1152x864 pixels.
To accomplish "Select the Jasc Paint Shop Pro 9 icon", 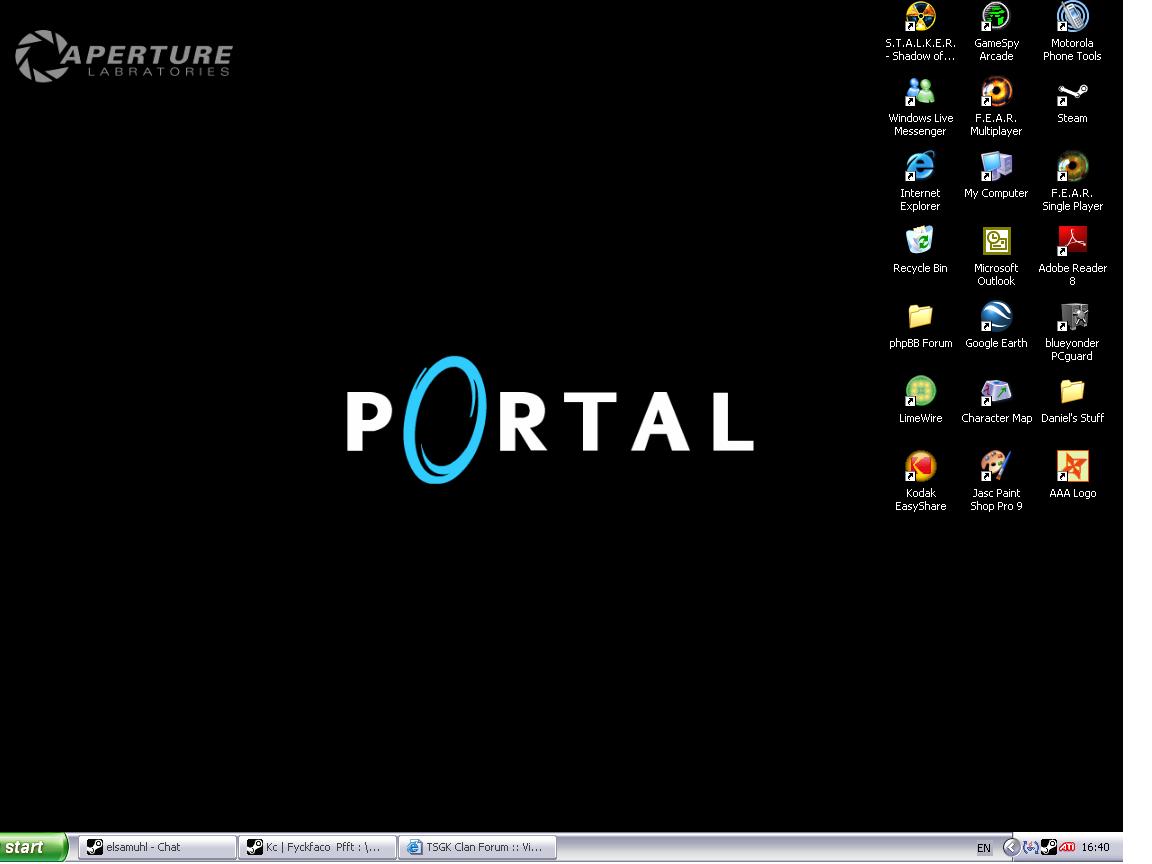I will pos(996,467).
